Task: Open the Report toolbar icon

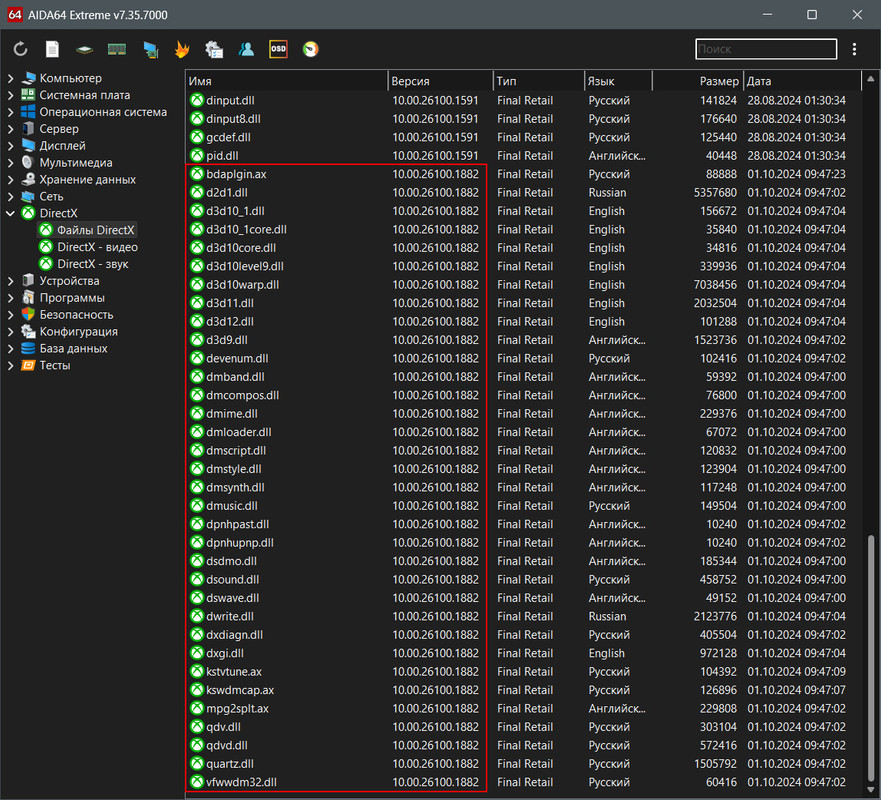Action: point(52,49)
